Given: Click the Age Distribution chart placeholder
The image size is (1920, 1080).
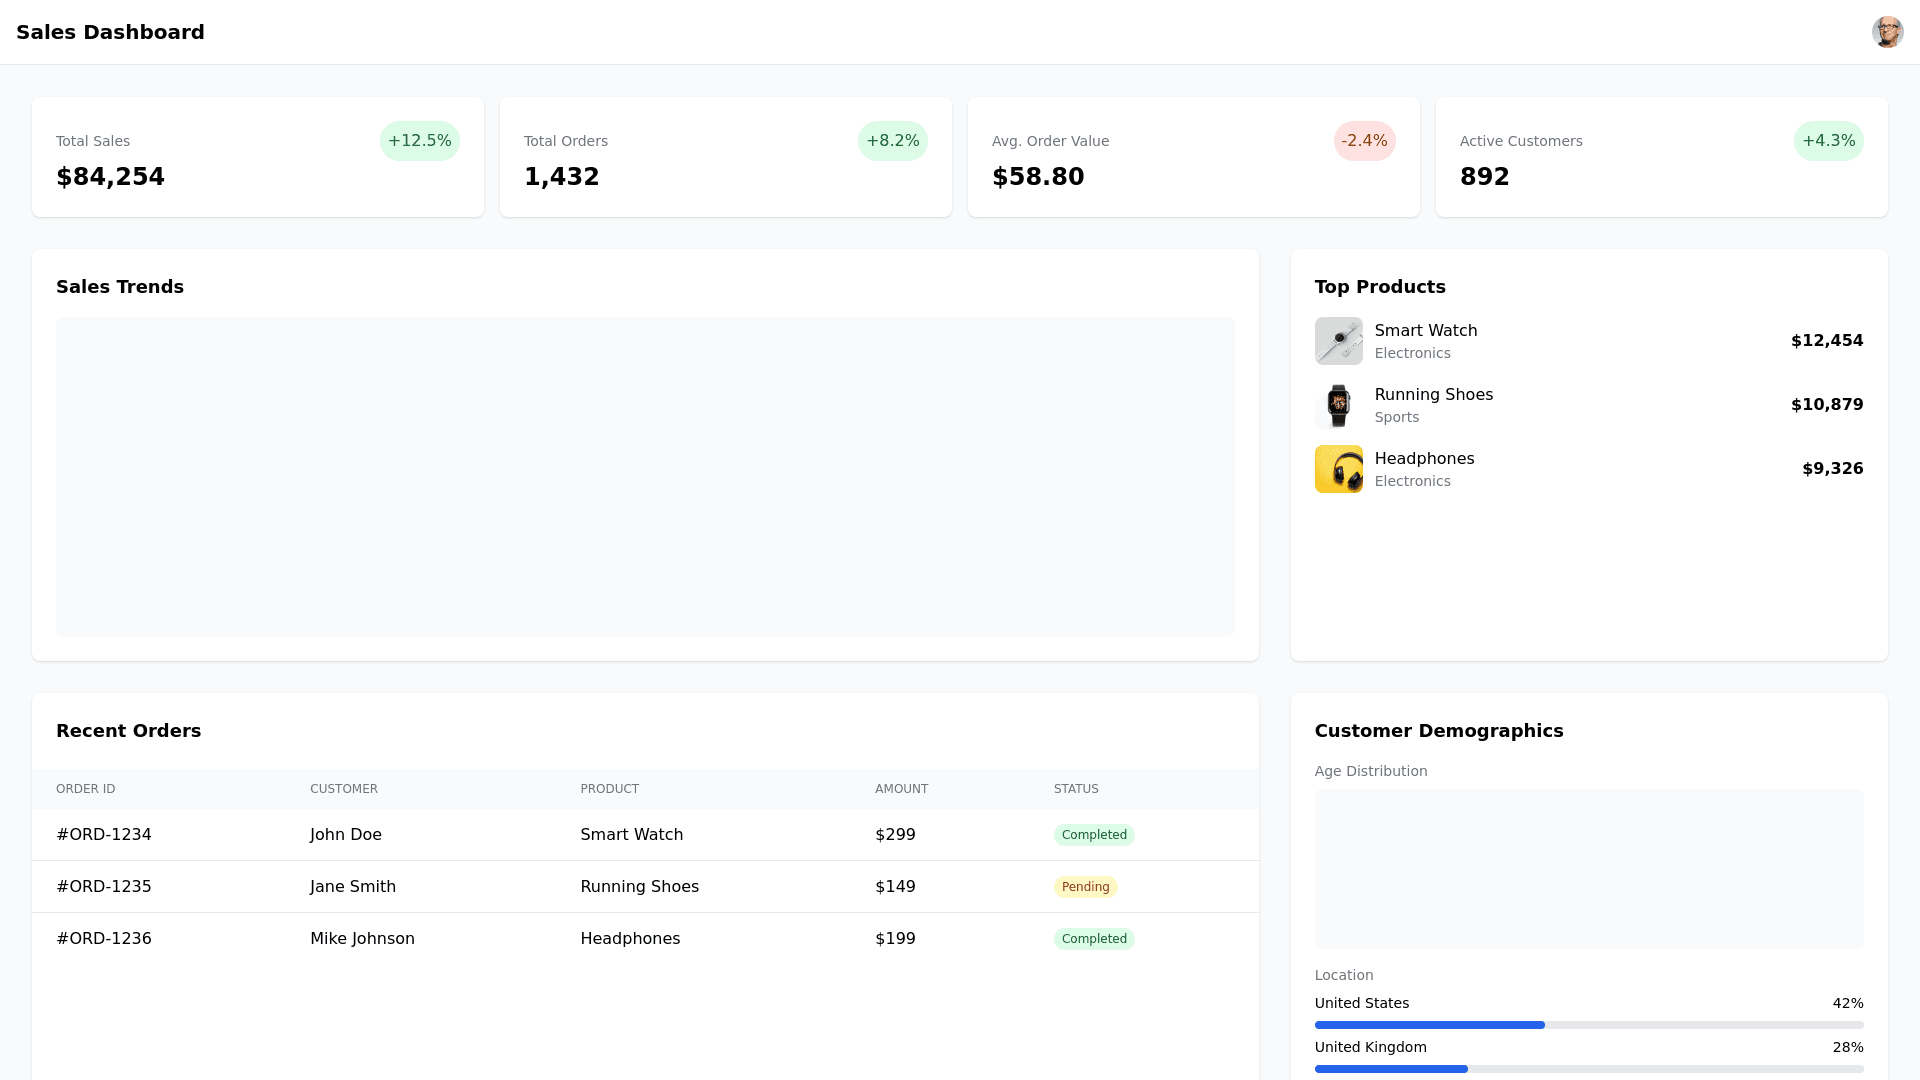Looking at the screenshot, I should [x=1588, y=869].
